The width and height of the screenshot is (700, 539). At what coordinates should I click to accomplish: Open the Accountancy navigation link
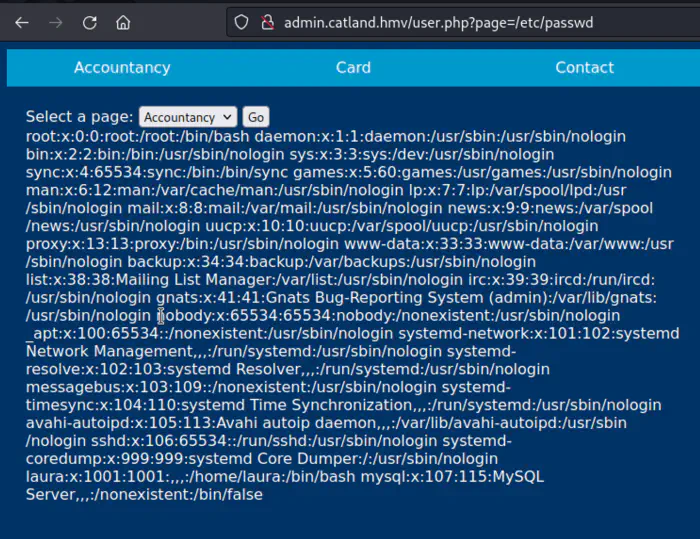[x=122, y=68]
